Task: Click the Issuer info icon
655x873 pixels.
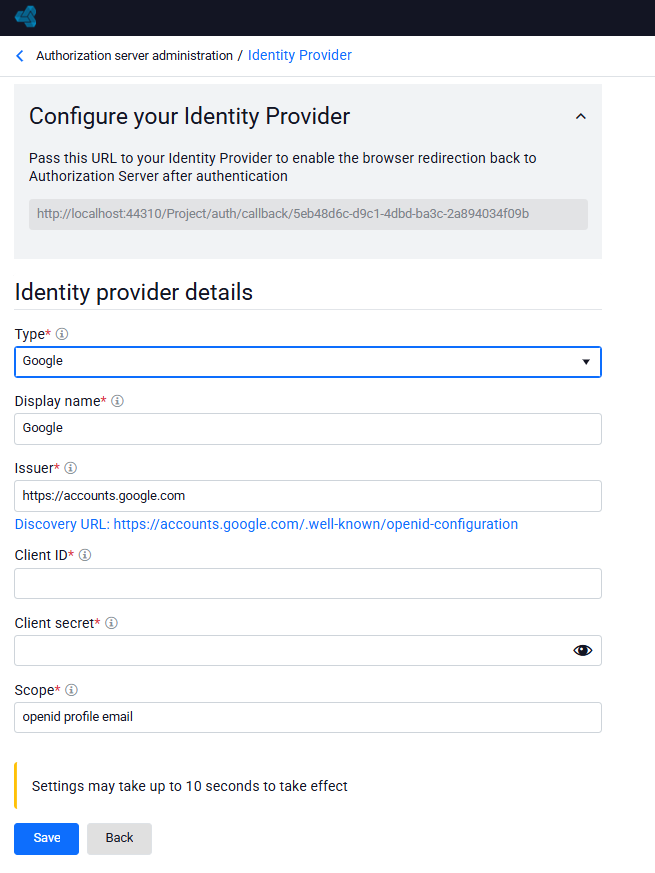Action: click(71, 468)
